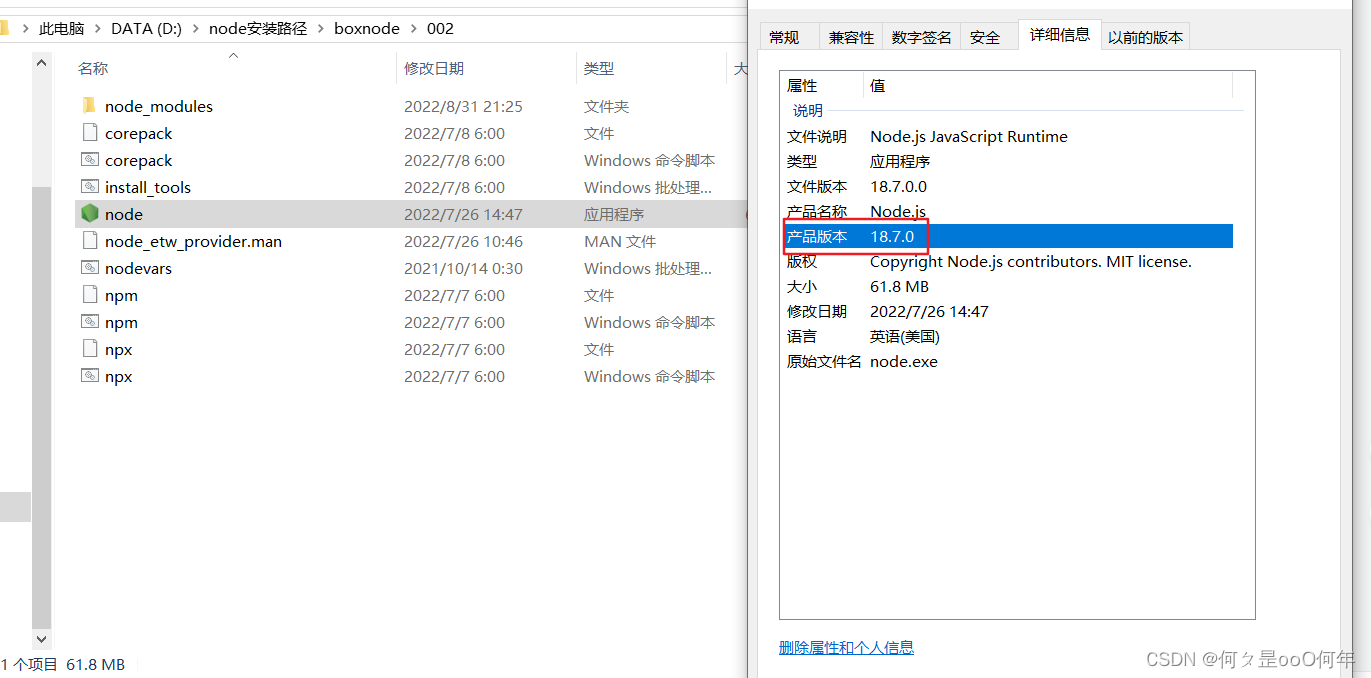The height and width of the screenshot is (678, 1371).
Task: Navigate to DATA (D:) via breadcrumb
Action: pos(145,28)
